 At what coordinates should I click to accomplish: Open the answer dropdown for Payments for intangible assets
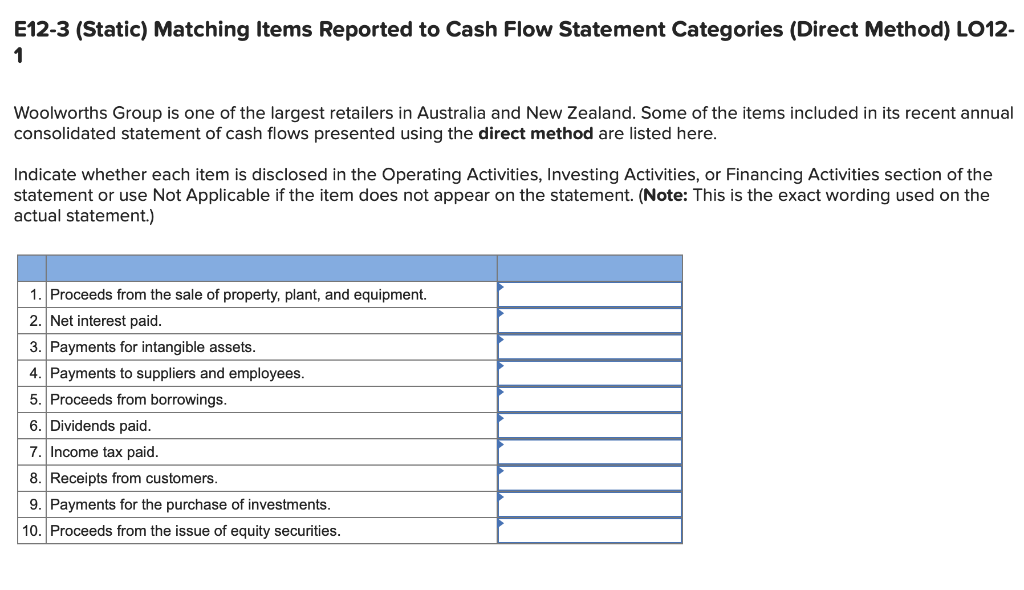click(589, 346)
